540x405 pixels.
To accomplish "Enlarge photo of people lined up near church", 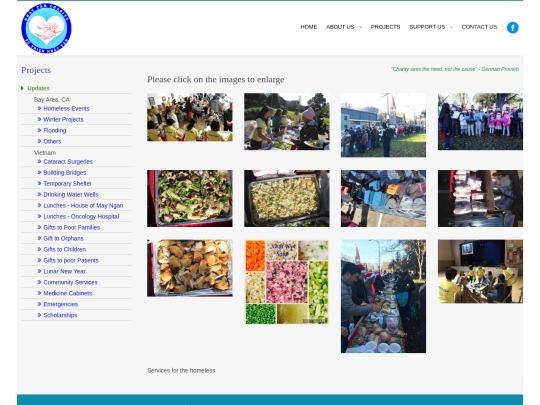I will (x=383, y=125).
